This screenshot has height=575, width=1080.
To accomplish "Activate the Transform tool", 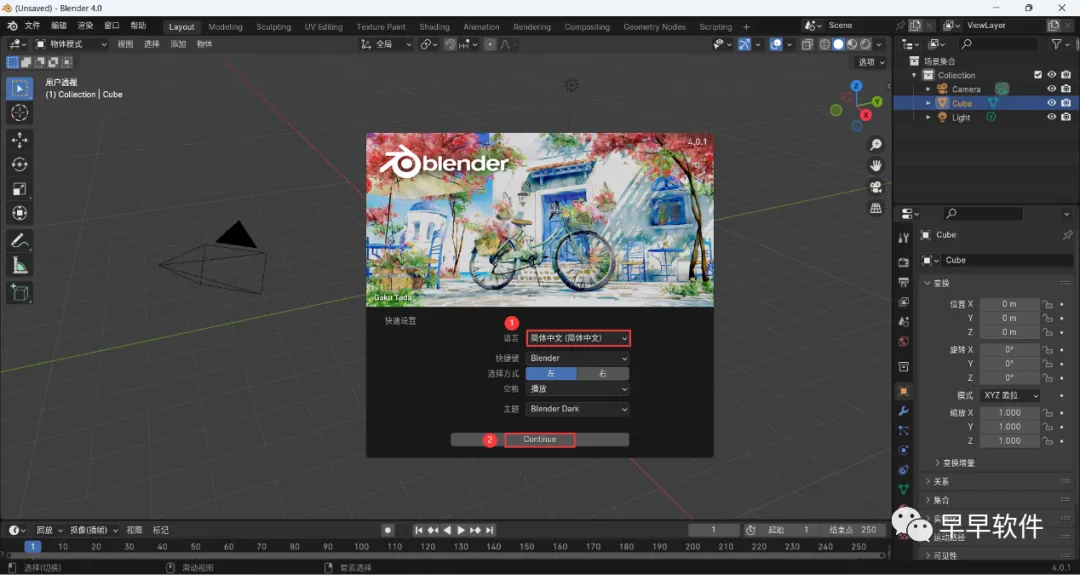I will [x=19, y=213].
